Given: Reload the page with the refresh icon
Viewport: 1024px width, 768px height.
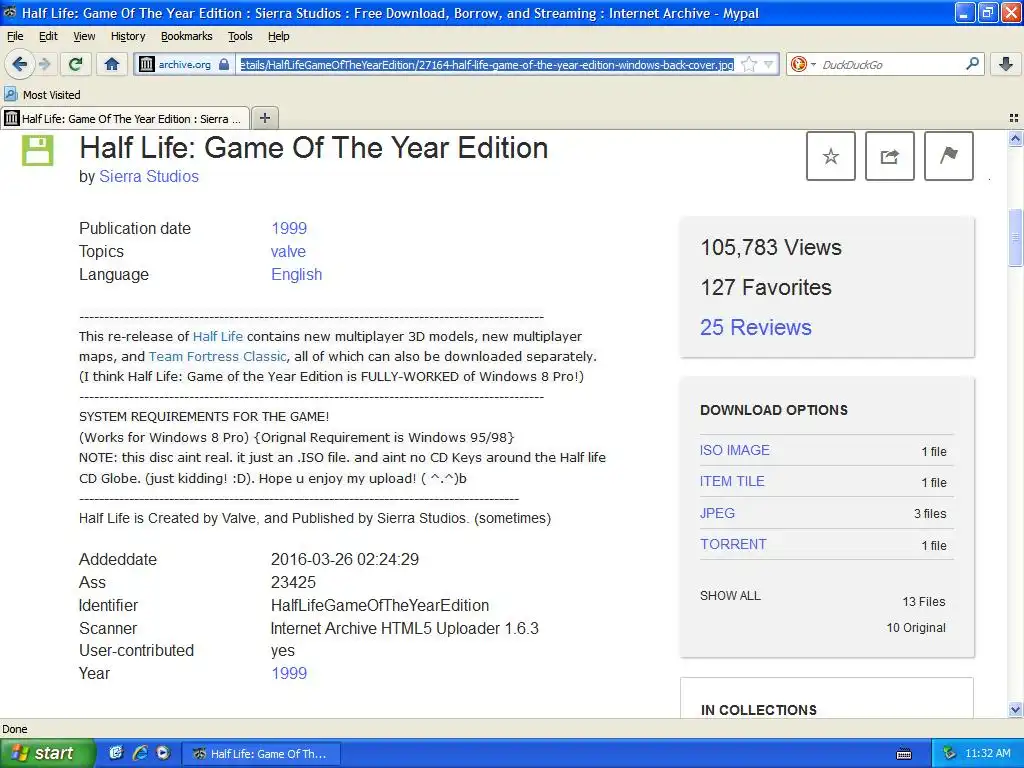Looking at the screenshot, I should 76,64.
